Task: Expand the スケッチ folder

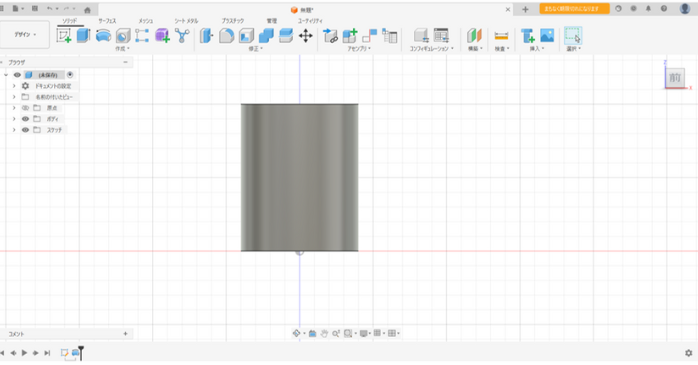Action: tap(14, 130)
